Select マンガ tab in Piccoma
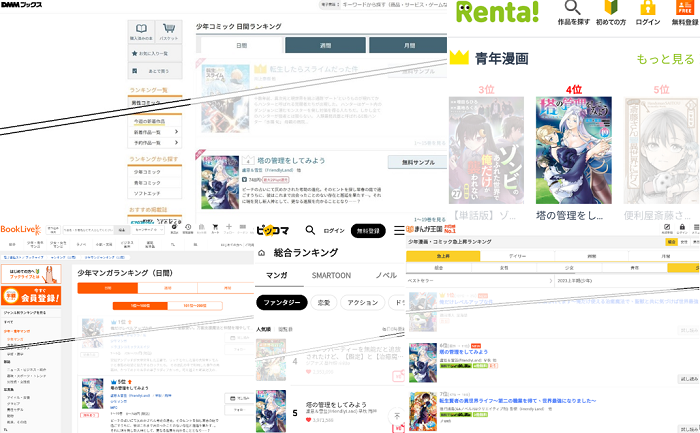 click(277, 275)
